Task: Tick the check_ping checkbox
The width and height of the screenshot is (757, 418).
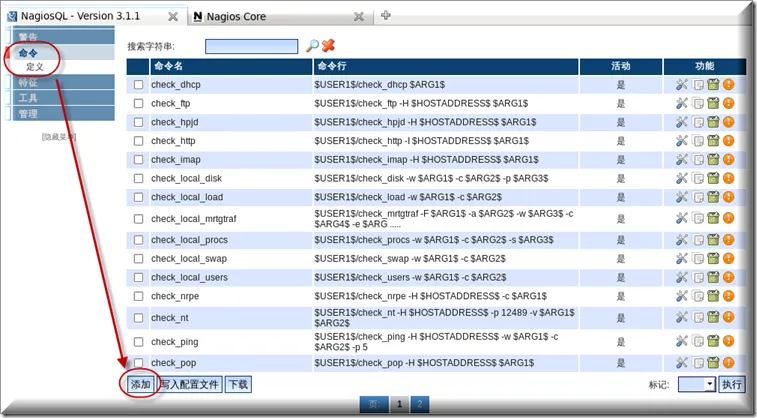Action: [139, 342]
